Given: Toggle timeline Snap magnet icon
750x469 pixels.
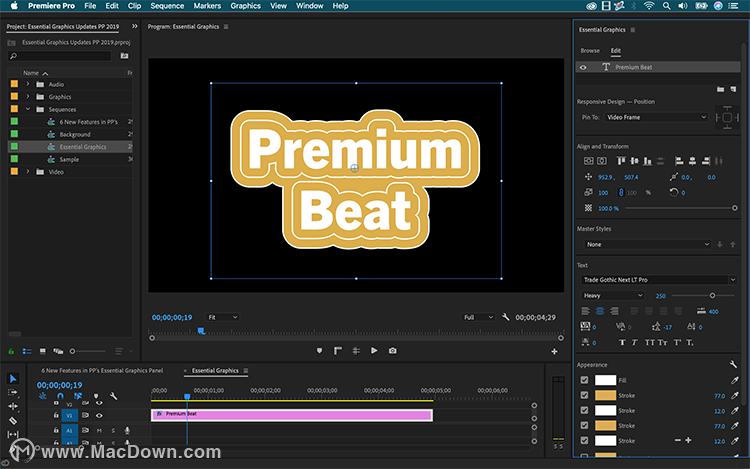Looking at the screenshot, I should pos(60,396).
